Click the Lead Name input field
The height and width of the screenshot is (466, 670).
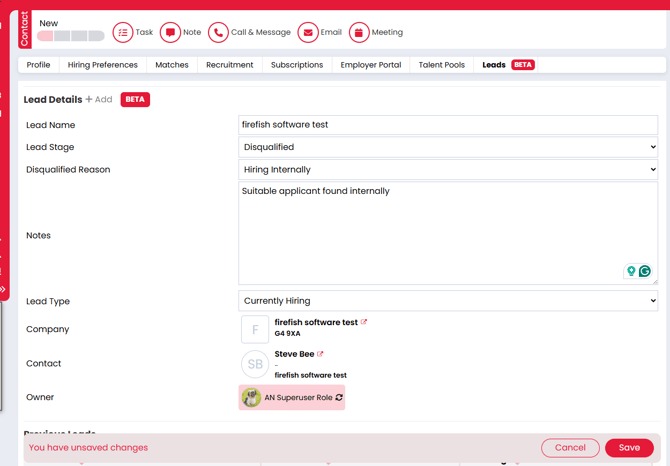[448, 125]
